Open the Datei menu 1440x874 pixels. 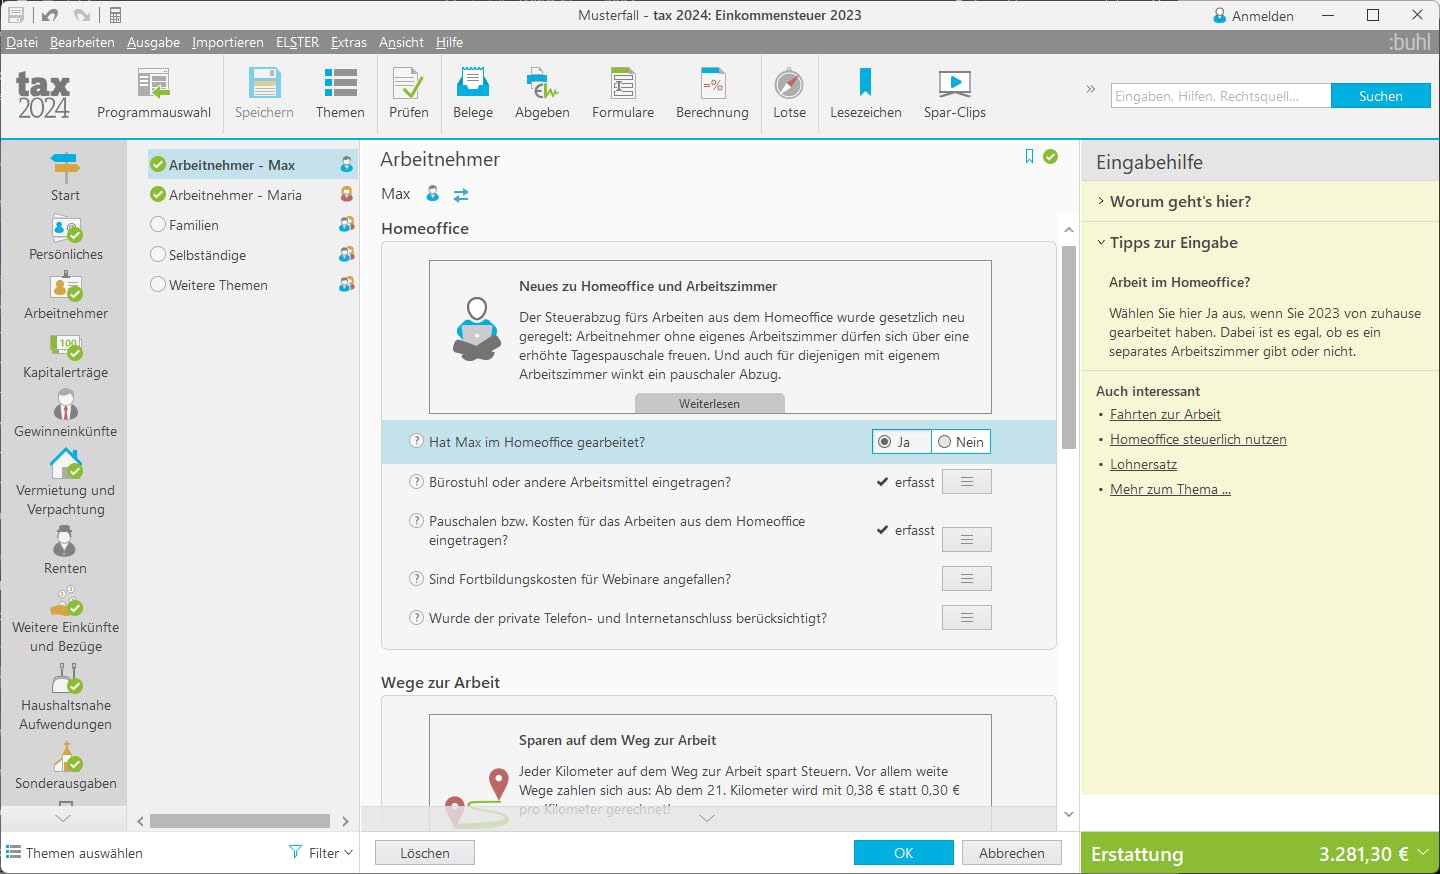pyautogui.click(x=22, y=42)
